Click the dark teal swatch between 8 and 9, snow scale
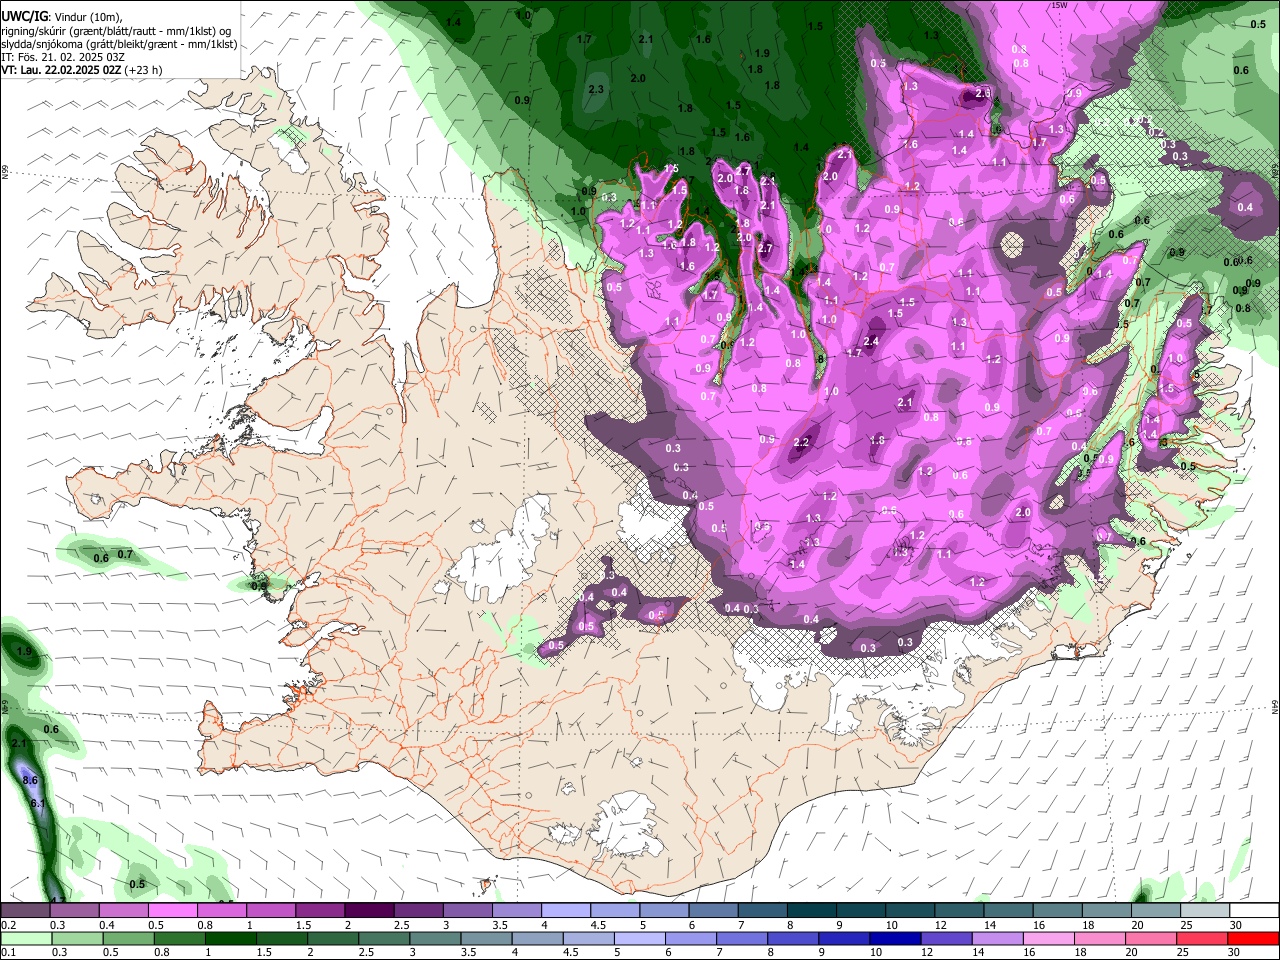This screenshot has height=960, width=1280. 812,911
